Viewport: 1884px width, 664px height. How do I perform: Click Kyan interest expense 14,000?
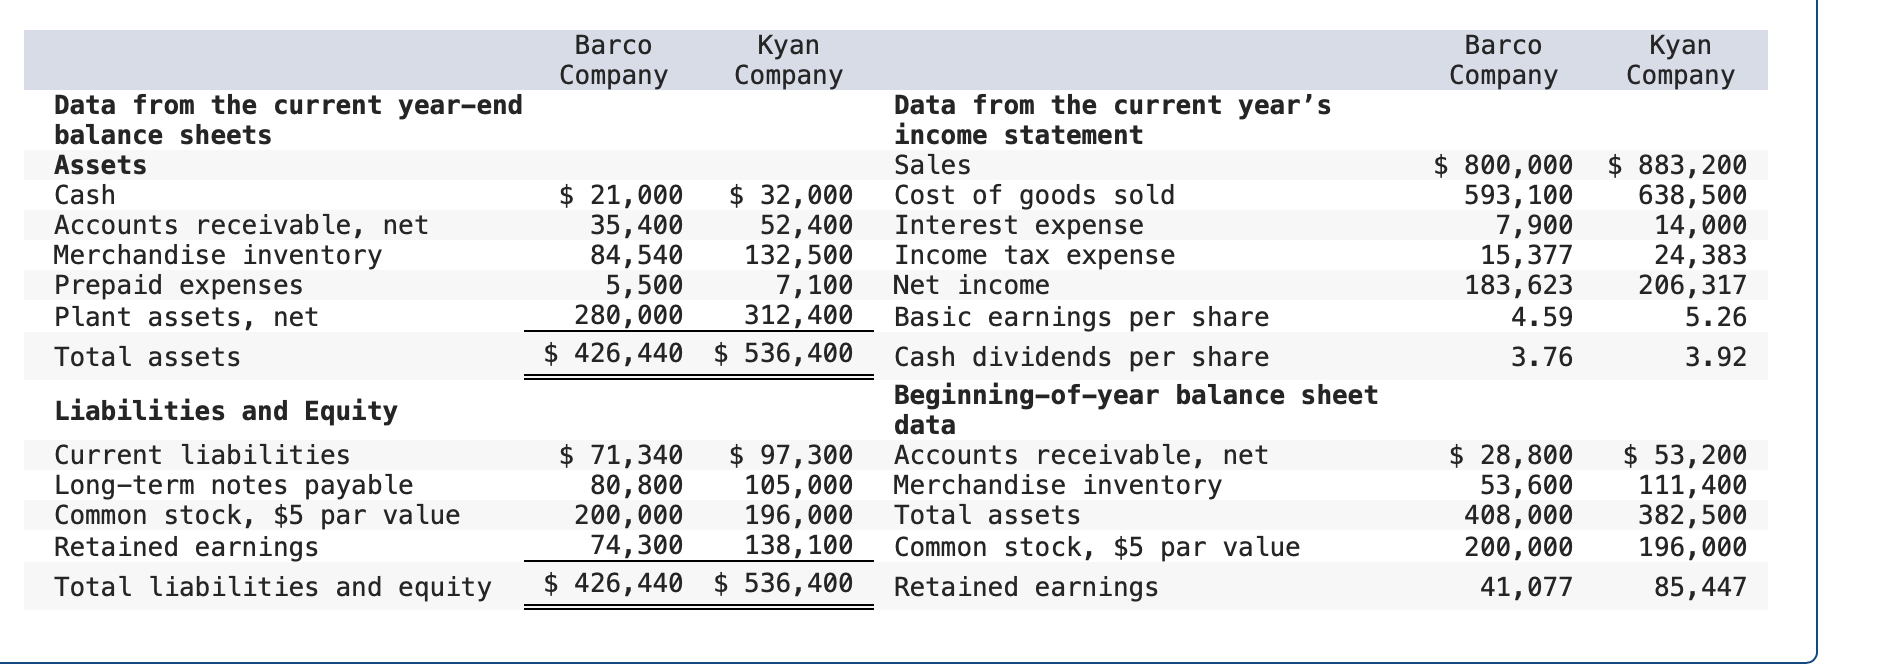(1701, 225)
